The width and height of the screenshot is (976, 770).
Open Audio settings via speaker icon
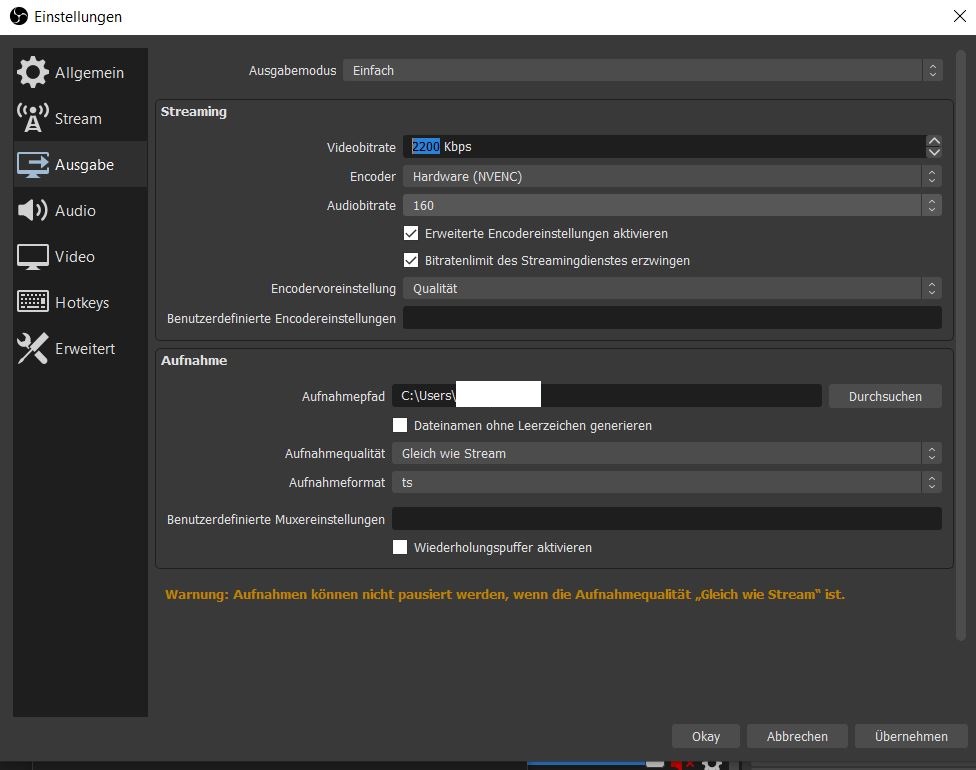click(x=33, y=210)
